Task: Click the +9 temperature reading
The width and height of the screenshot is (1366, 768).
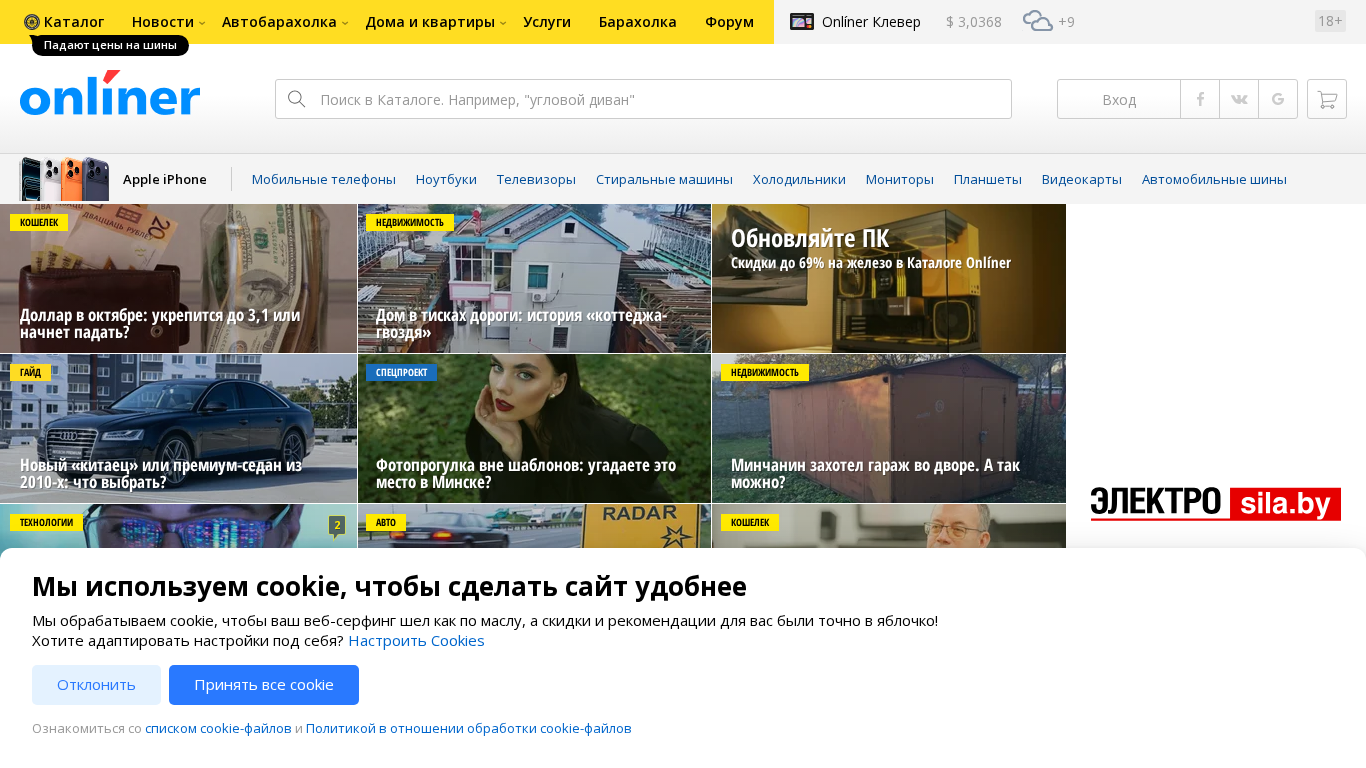Action: click(x=1066, y=21)
